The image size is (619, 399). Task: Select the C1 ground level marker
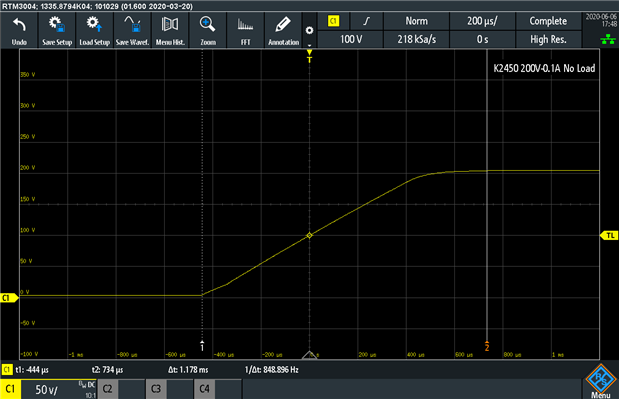(x=9, y=298)
